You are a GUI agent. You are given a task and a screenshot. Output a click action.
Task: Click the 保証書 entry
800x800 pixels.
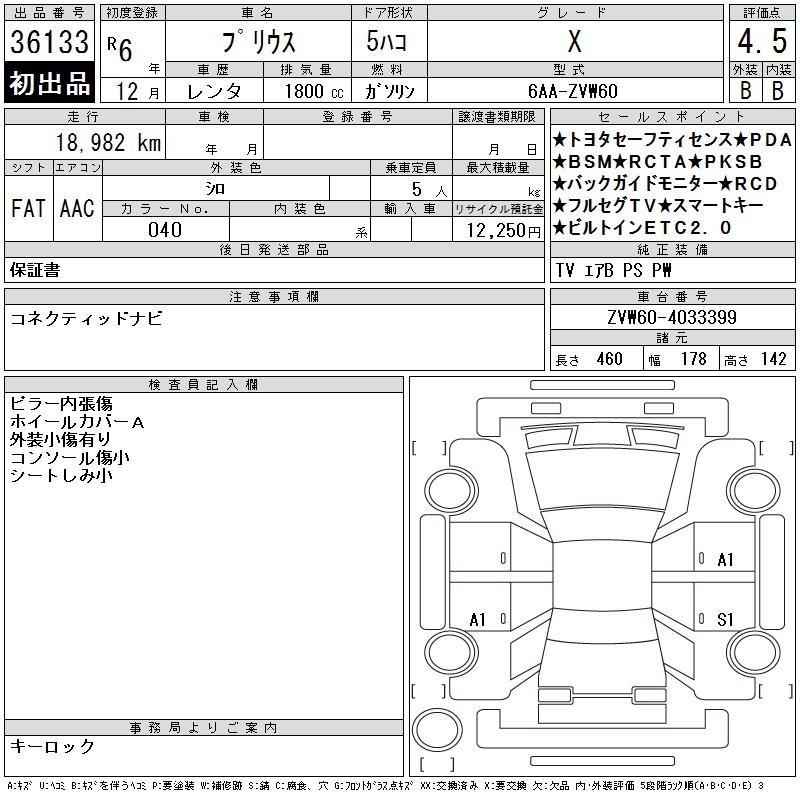(x=35, y=270)
